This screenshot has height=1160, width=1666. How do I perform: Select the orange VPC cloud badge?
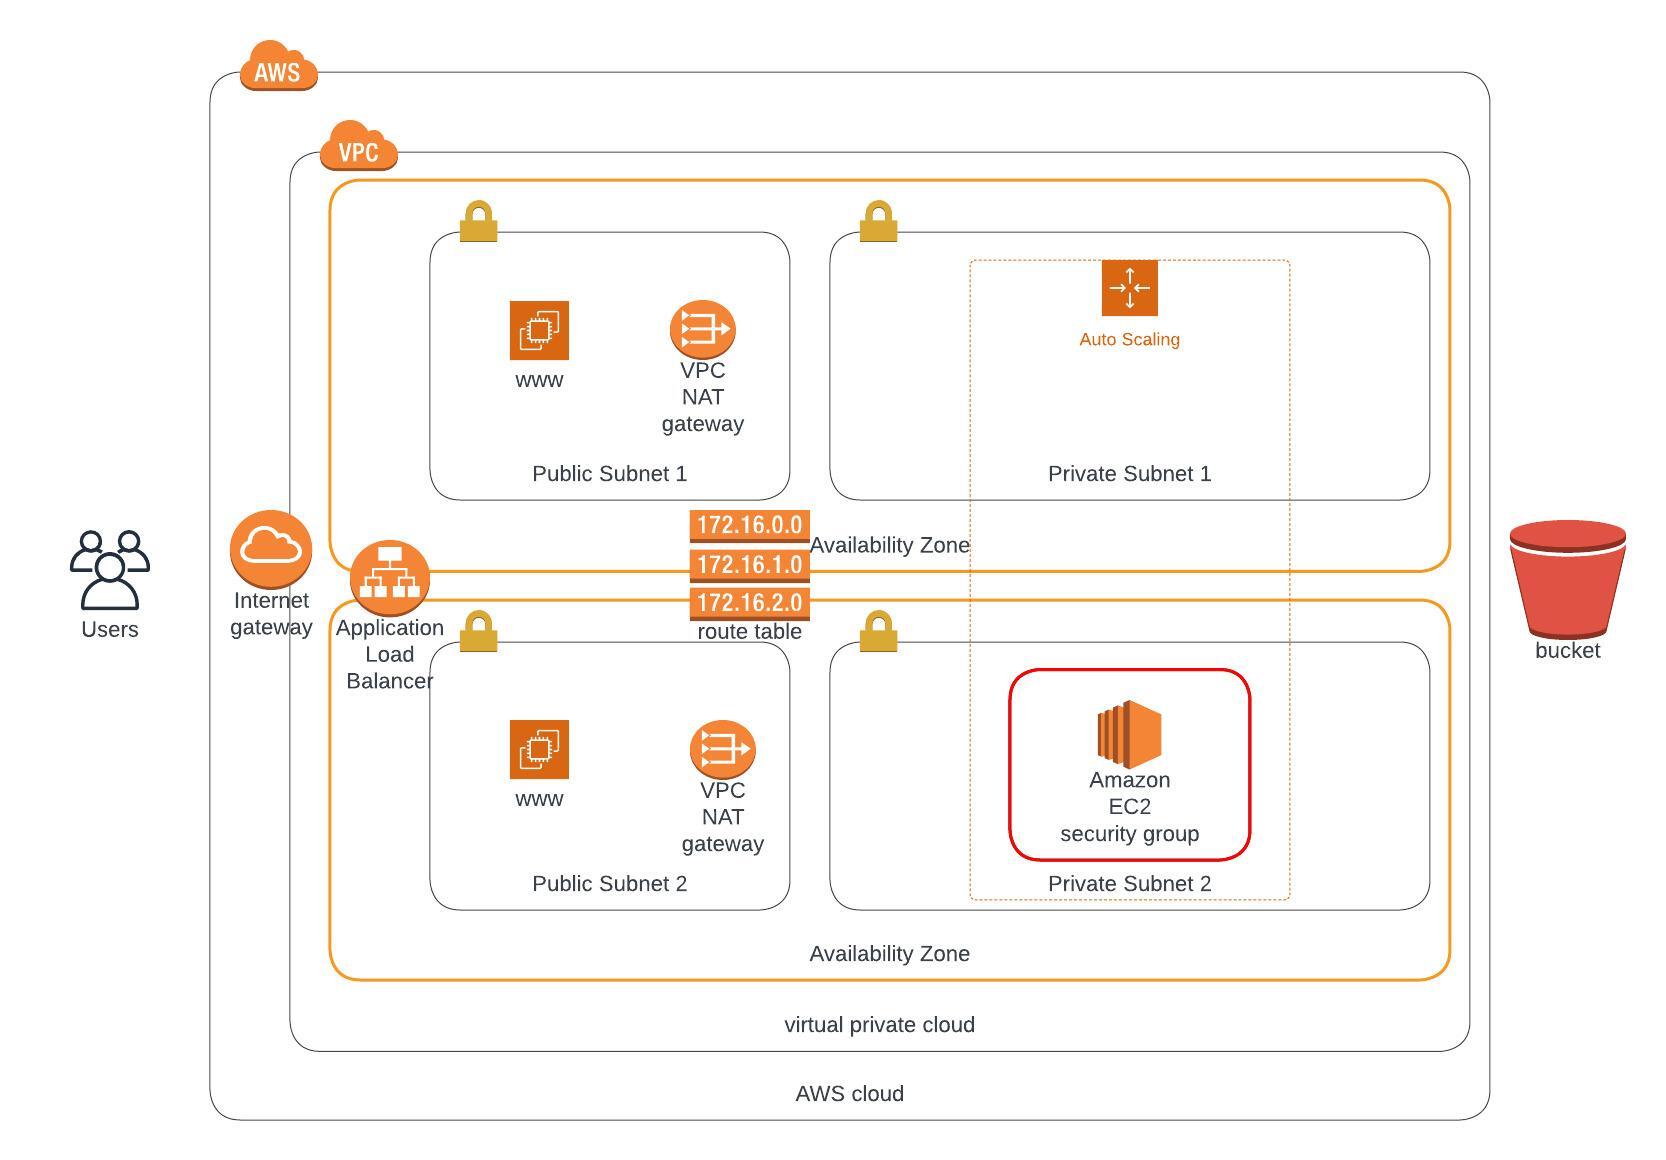coord(358,148)
